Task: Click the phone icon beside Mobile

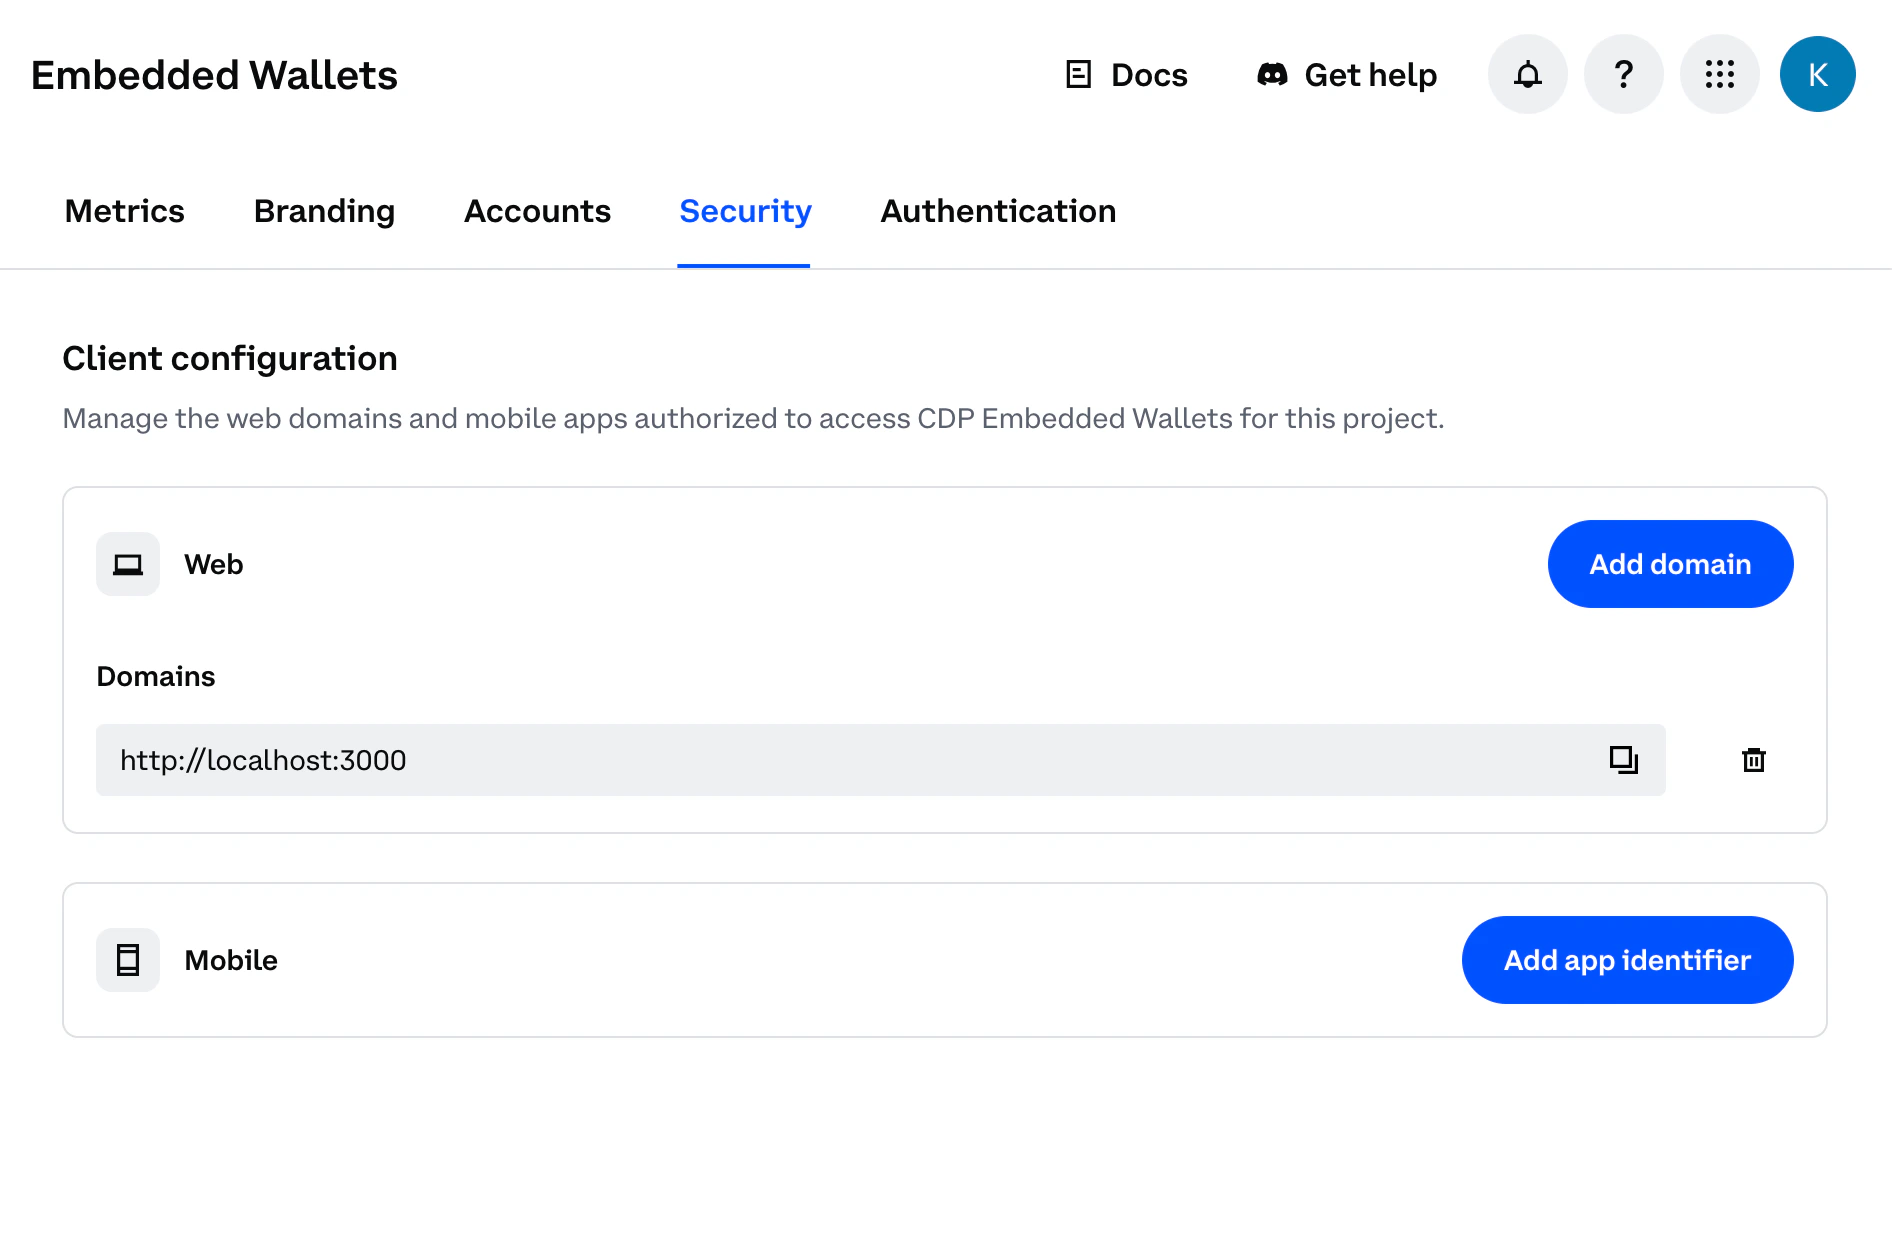Action: (x=127, y=960)
